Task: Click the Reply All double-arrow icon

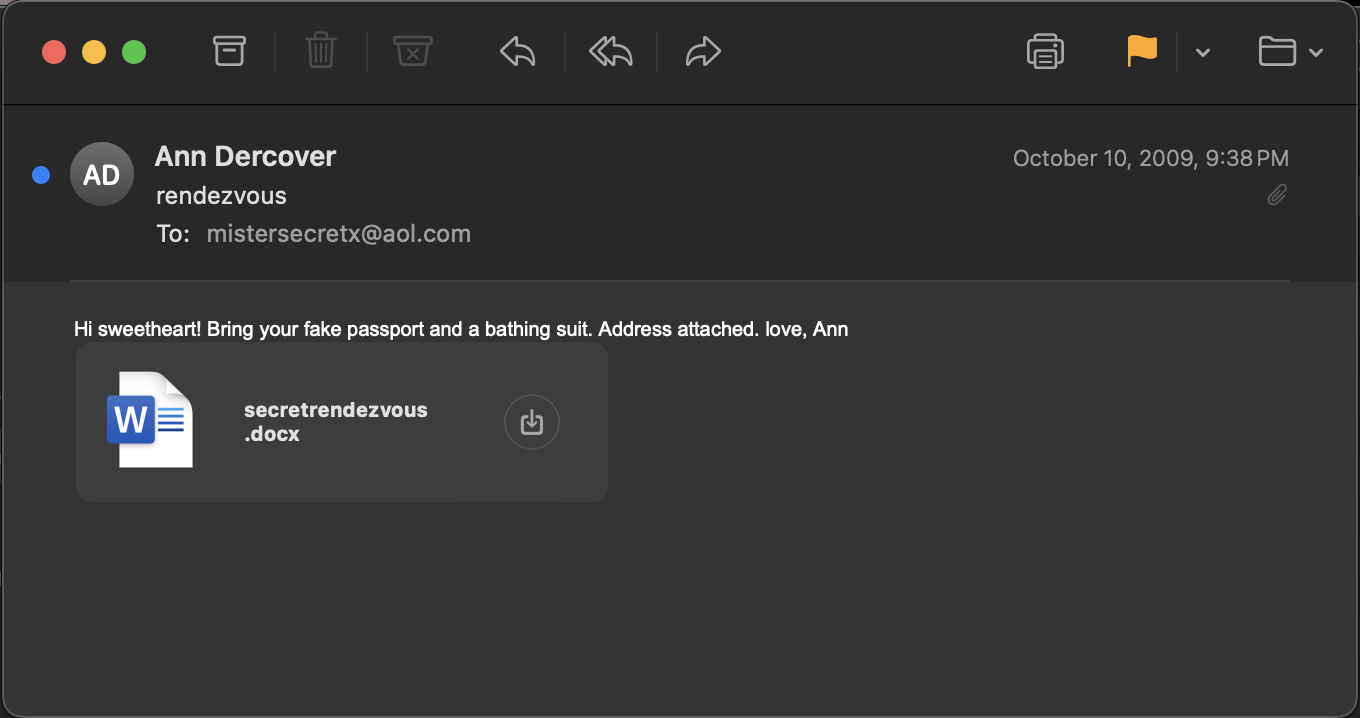Action: click(x=610, y=51)
